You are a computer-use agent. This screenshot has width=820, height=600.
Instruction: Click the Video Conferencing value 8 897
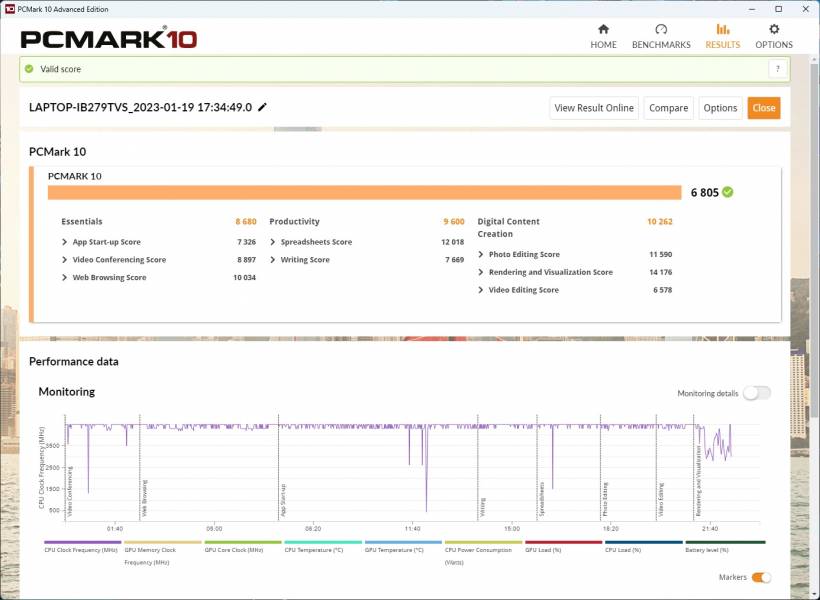coord(246,259)
